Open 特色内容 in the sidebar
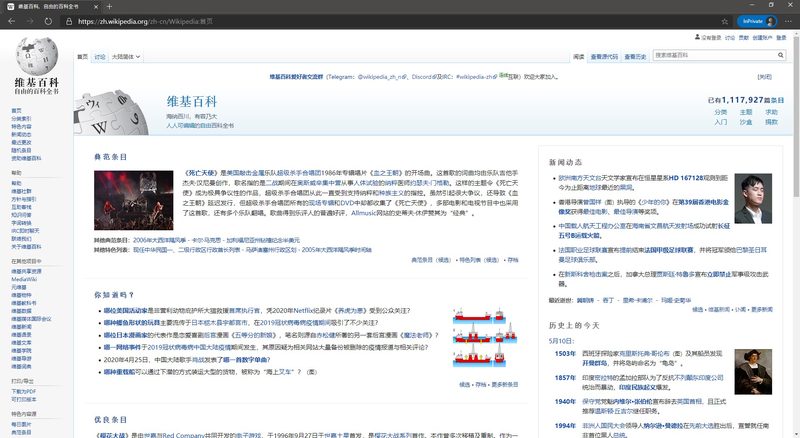Image resolution: width=800 pixels, height=438 pixels. [x=21, y=127]
